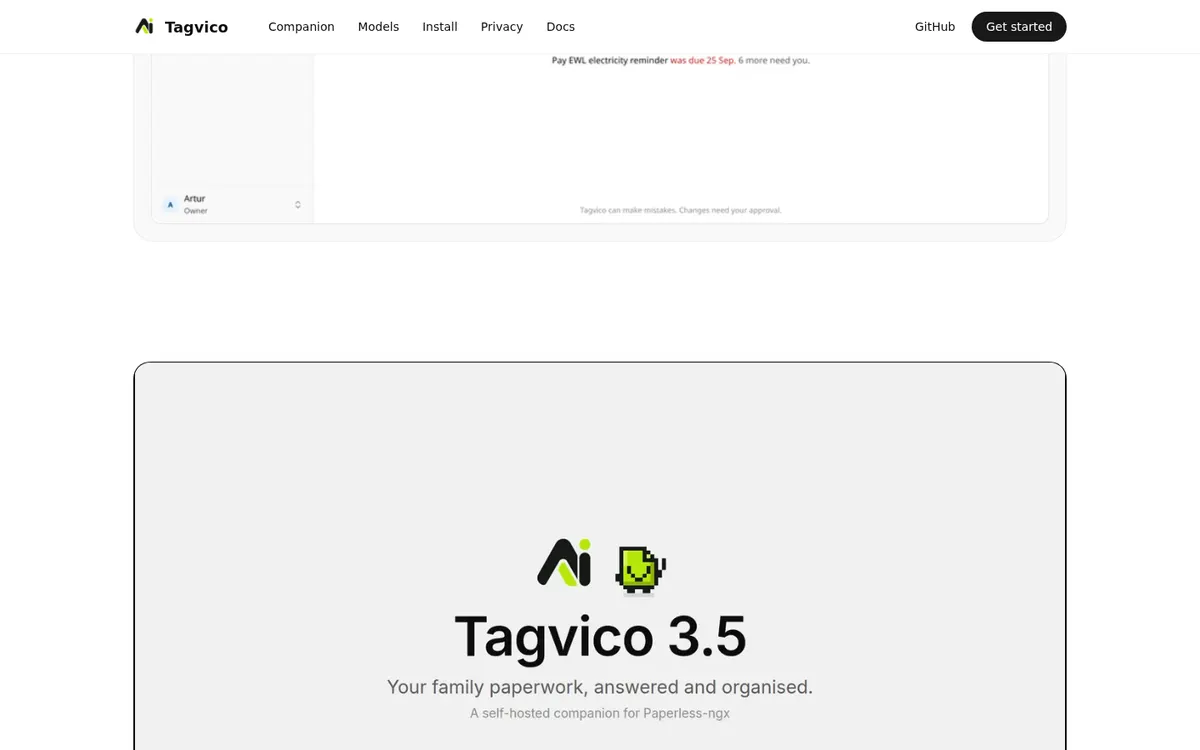This screenshot has height=750, width=1200.
Task: Click the Artur user avatar icon
Action: coord(170,204)
